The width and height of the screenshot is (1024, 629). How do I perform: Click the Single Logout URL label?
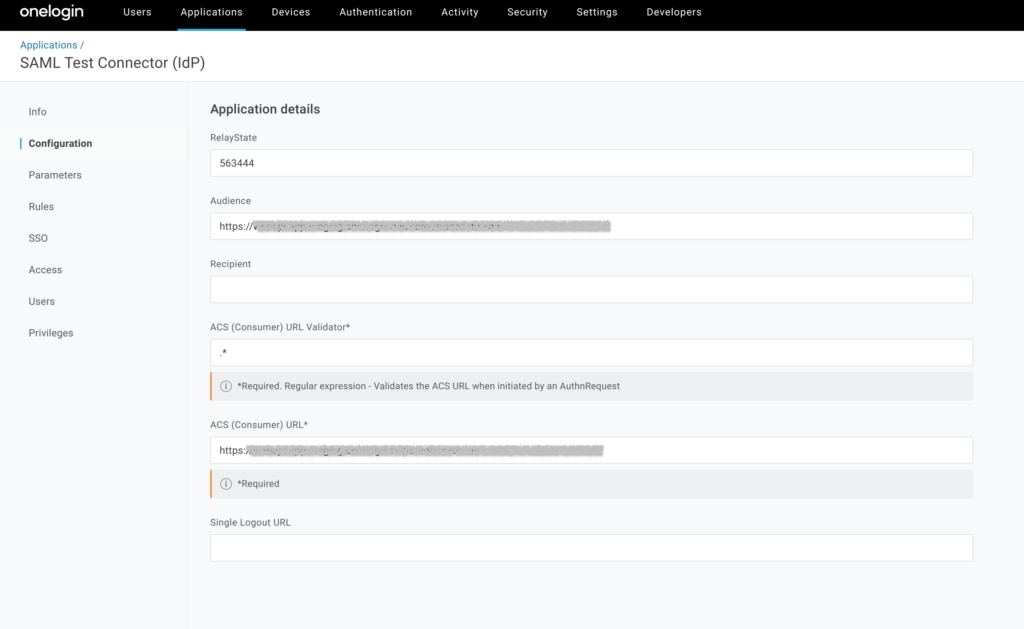pyautogui.click(x=250, y=523)
